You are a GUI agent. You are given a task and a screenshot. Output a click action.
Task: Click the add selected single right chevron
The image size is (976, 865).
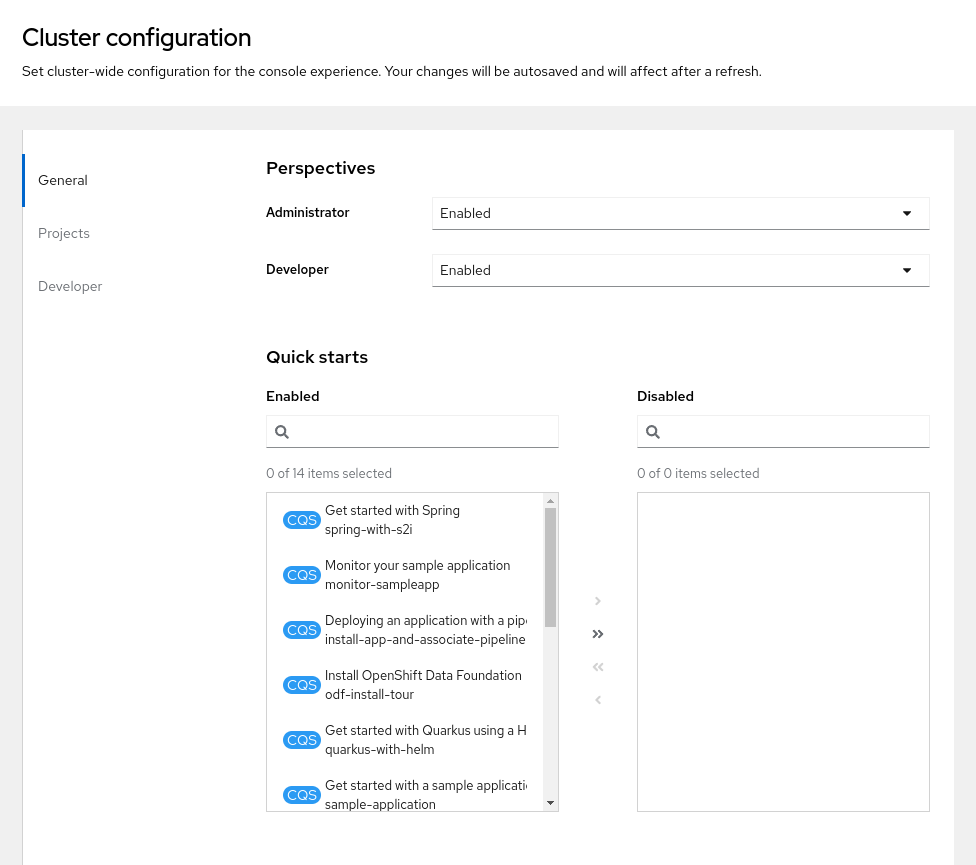pyautogui.click(x=598, y=601)
